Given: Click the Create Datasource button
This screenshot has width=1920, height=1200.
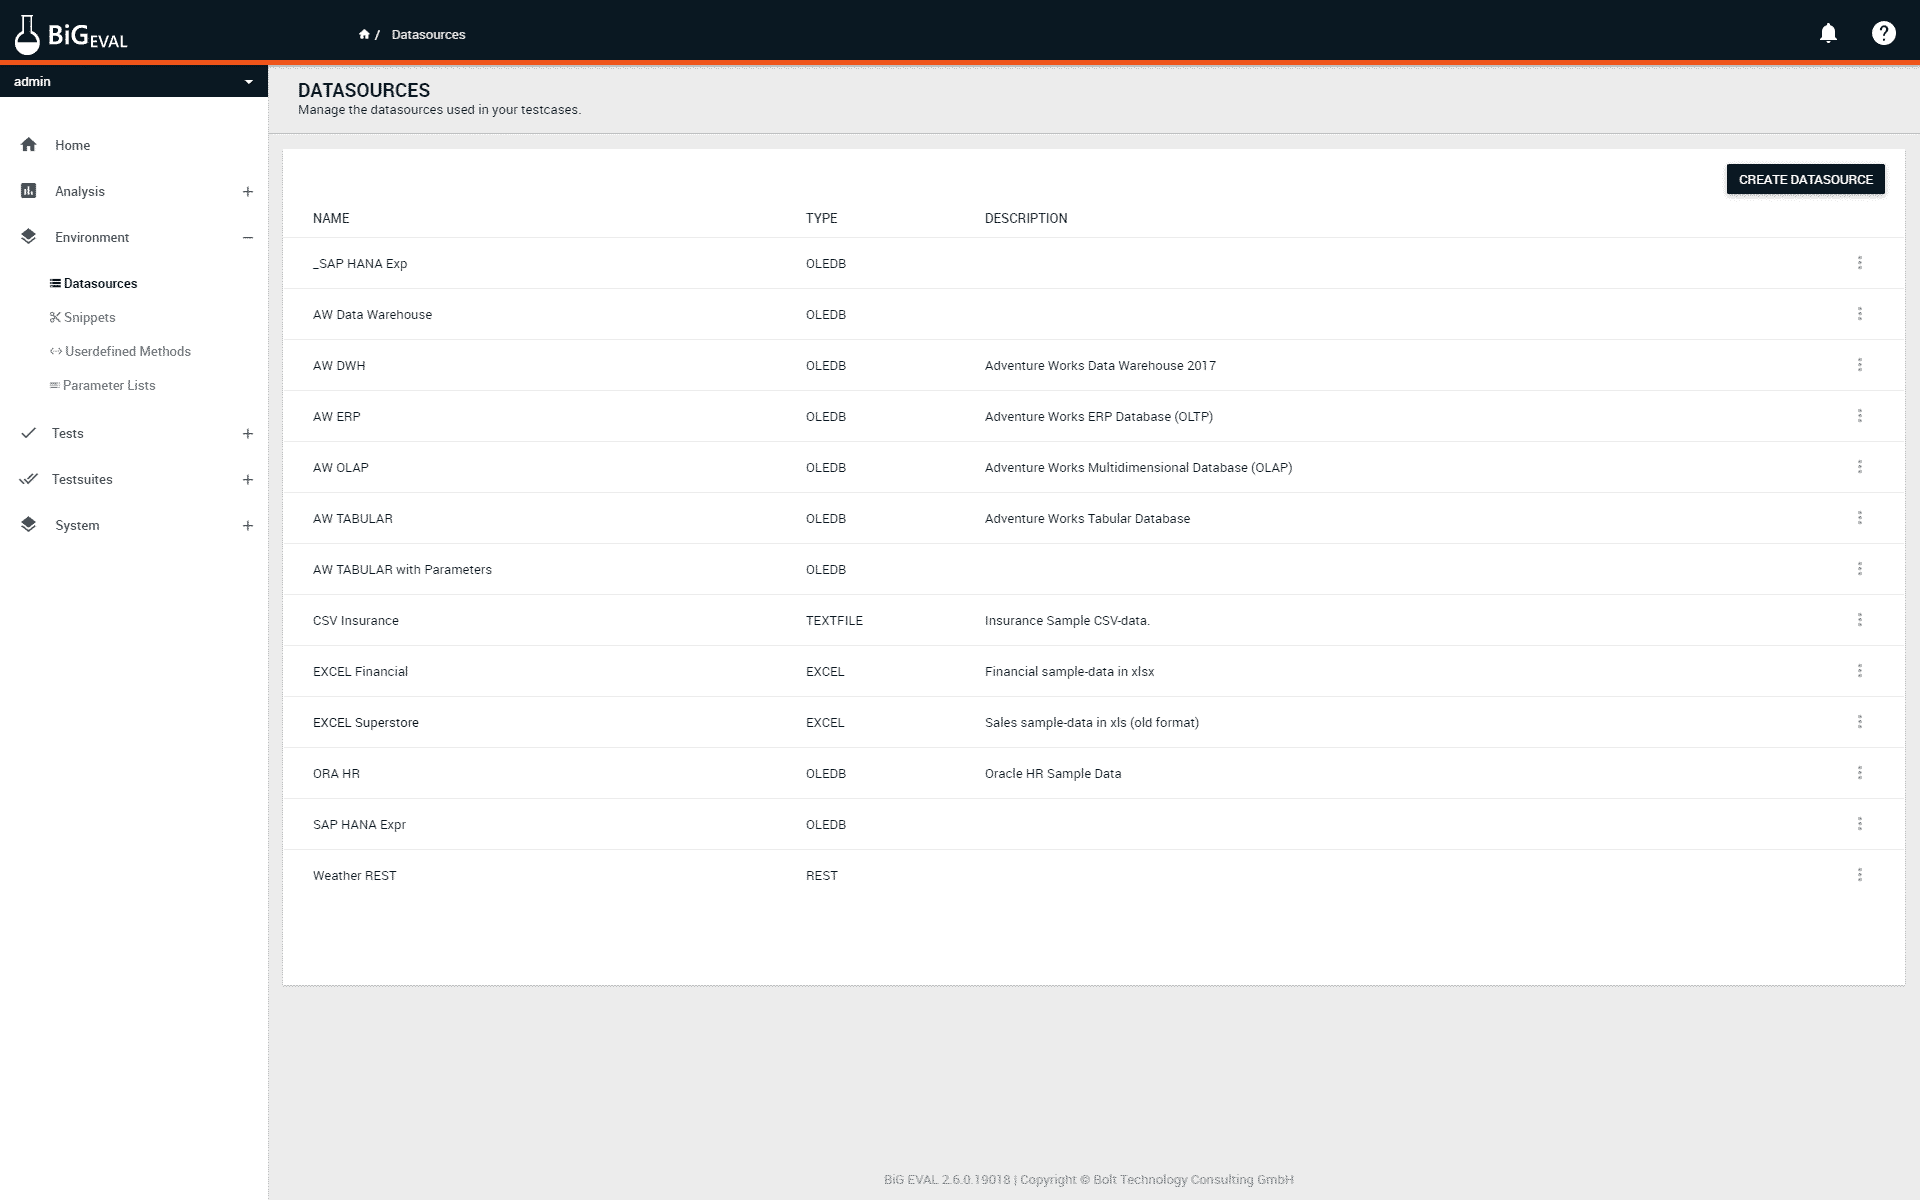Looking at the screenshot, I should pyautogui.click(x=1805, y=179).
